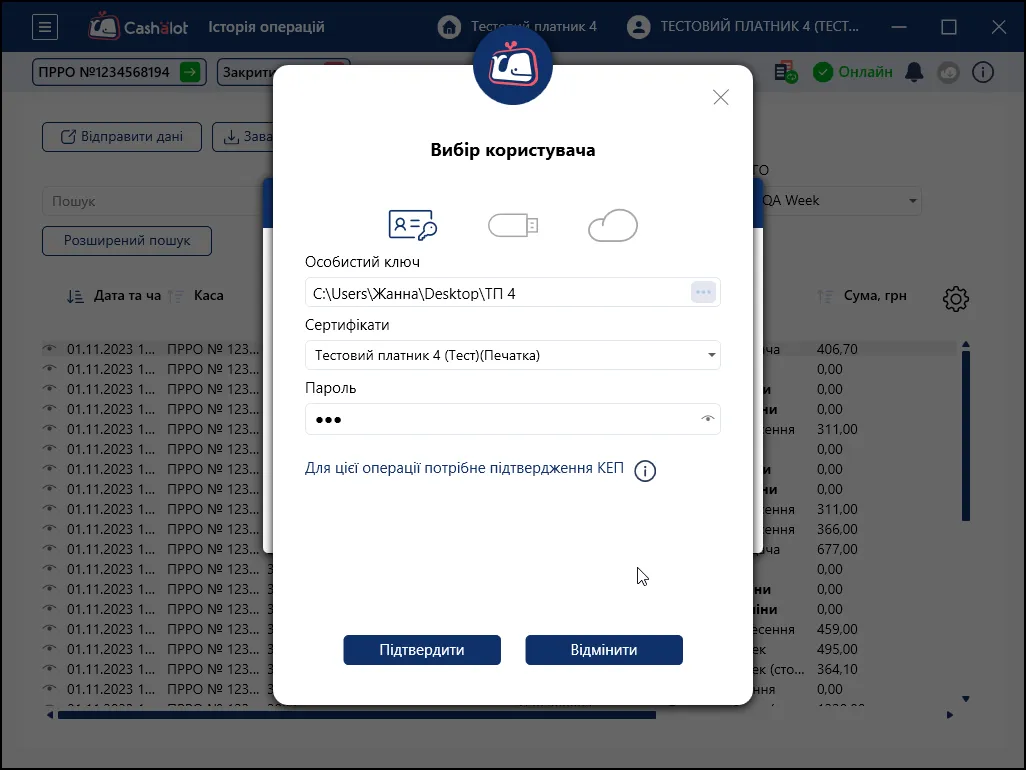Click the amount 677,00
The width and height of the screenshot is (1026, 770).
pos(837,549)
